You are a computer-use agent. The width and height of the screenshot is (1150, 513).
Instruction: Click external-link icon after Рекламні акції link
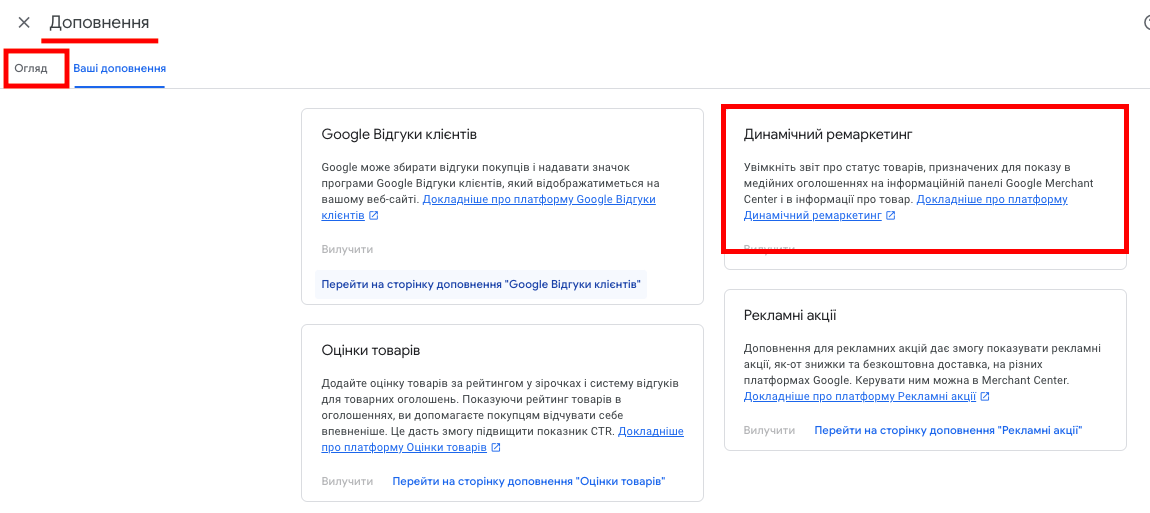pyautogui.click(x=985, y=396)
